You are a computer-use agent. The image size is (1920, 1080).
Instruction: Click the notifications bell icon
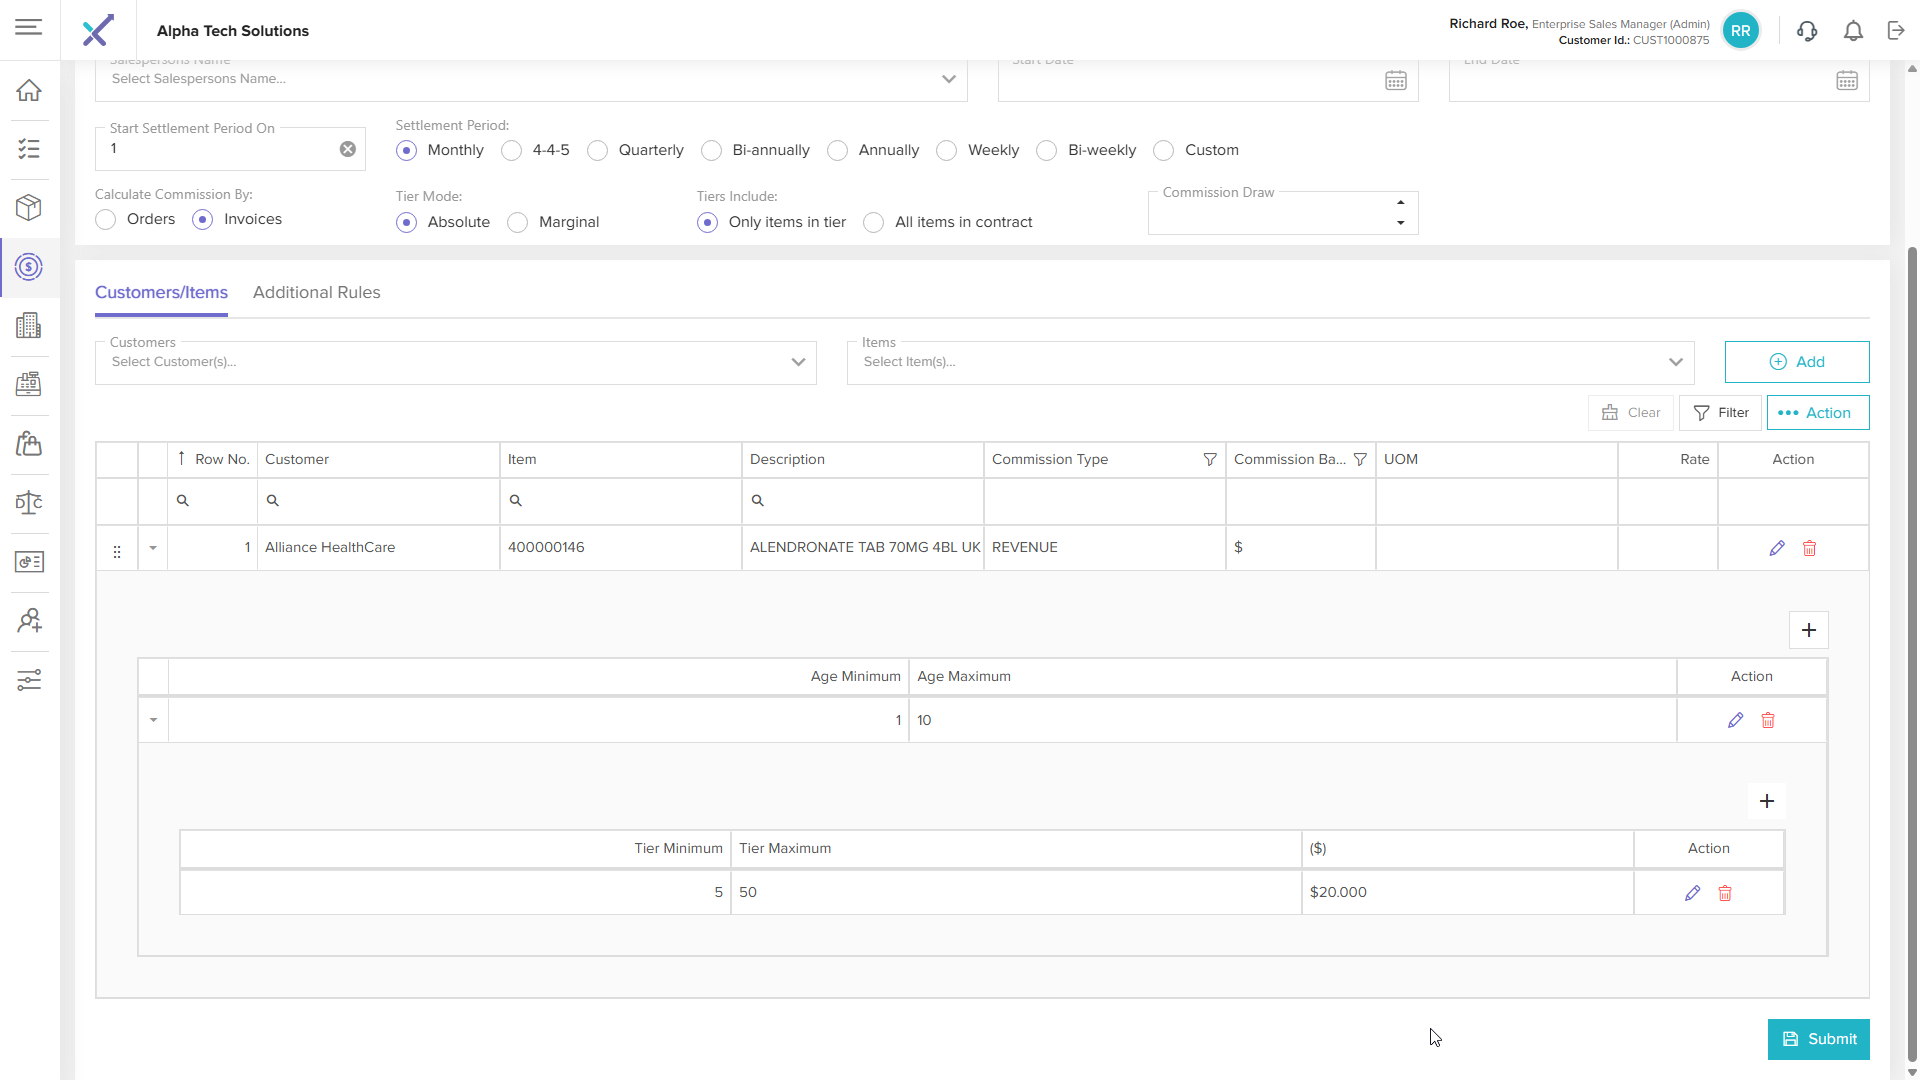(x=1853, y=31)
